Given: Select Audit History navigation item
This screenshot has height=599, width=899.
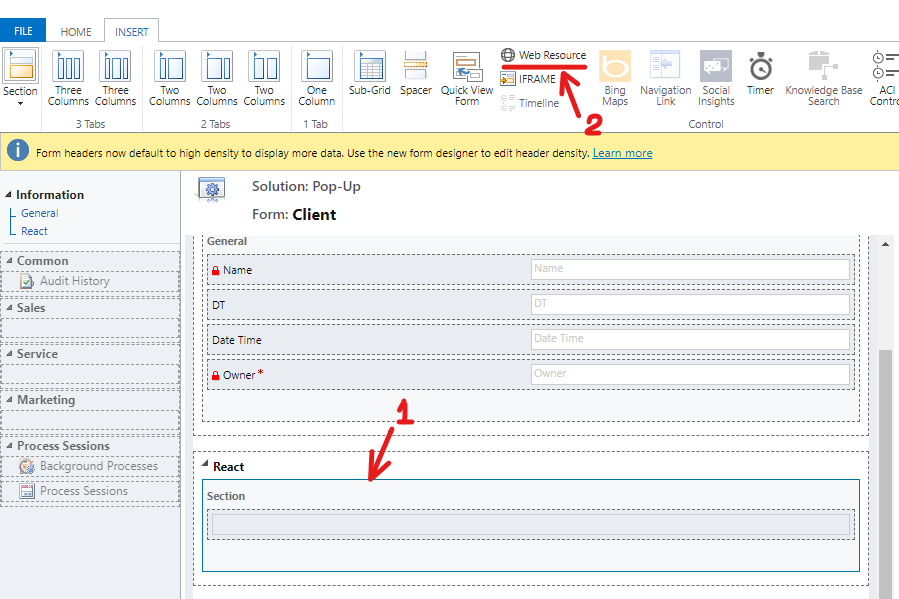Looking at the screenshot, I should coord(74,281).
